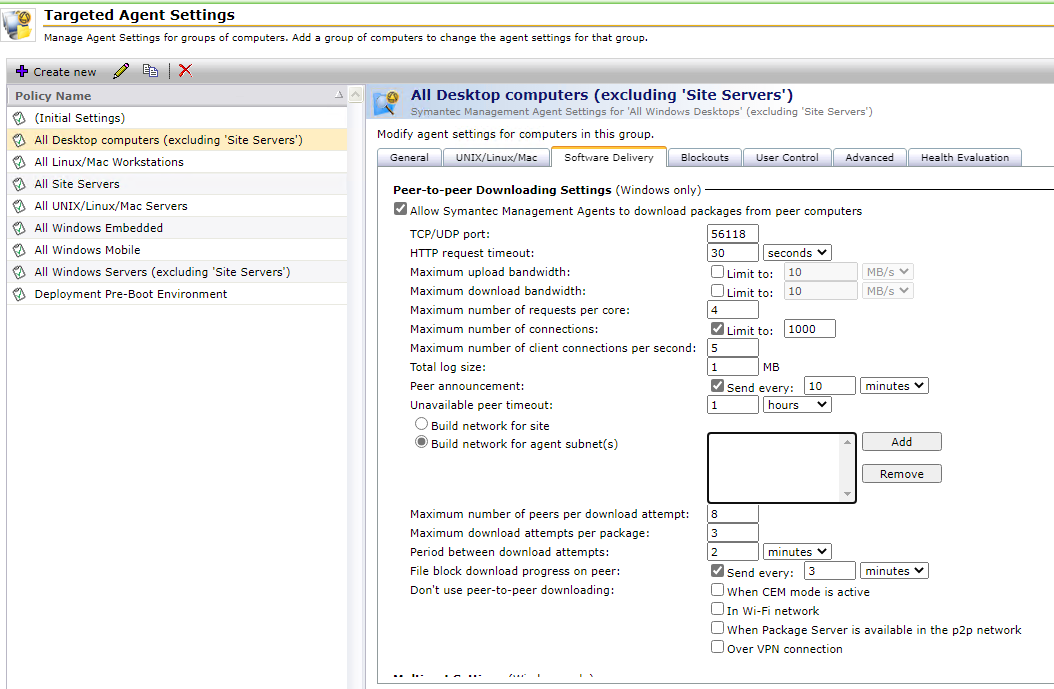Screen dimensions: 1054x689
Task: Click the Policy Name column header
Action: [x=177, y=95]
